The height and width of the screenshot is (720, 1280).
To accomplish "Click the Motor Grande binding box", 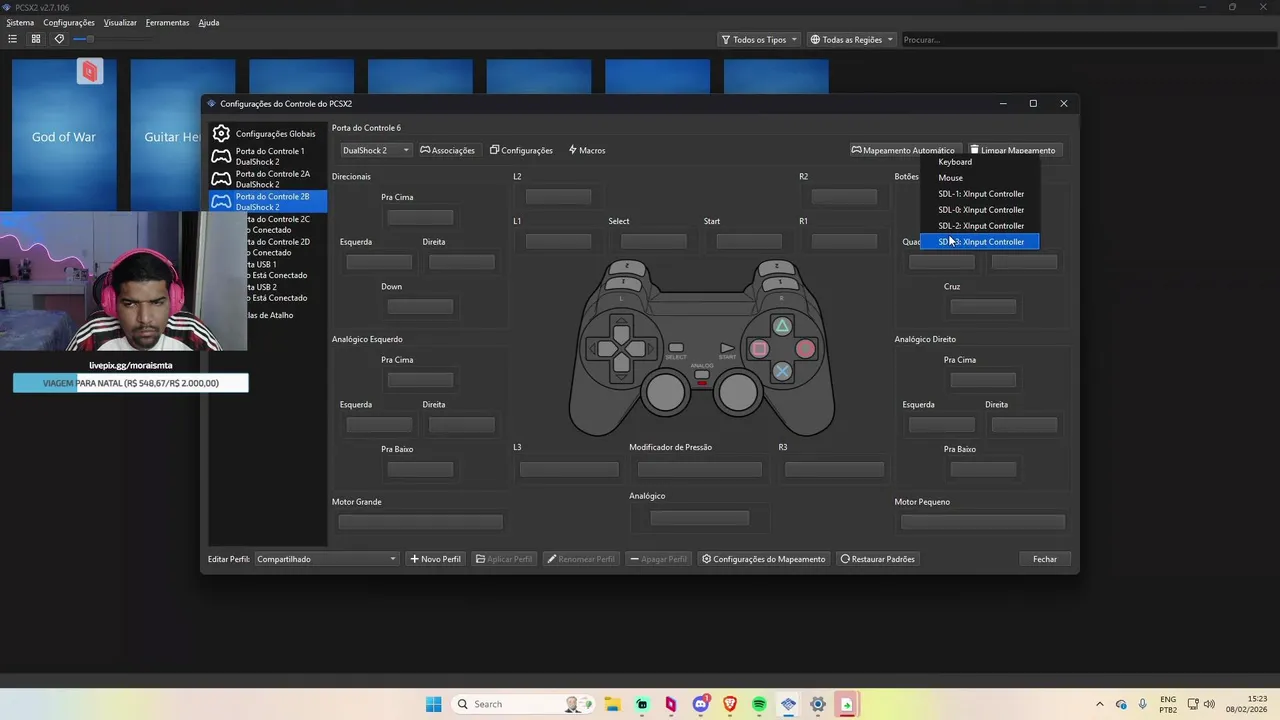I will coord(420,522).
